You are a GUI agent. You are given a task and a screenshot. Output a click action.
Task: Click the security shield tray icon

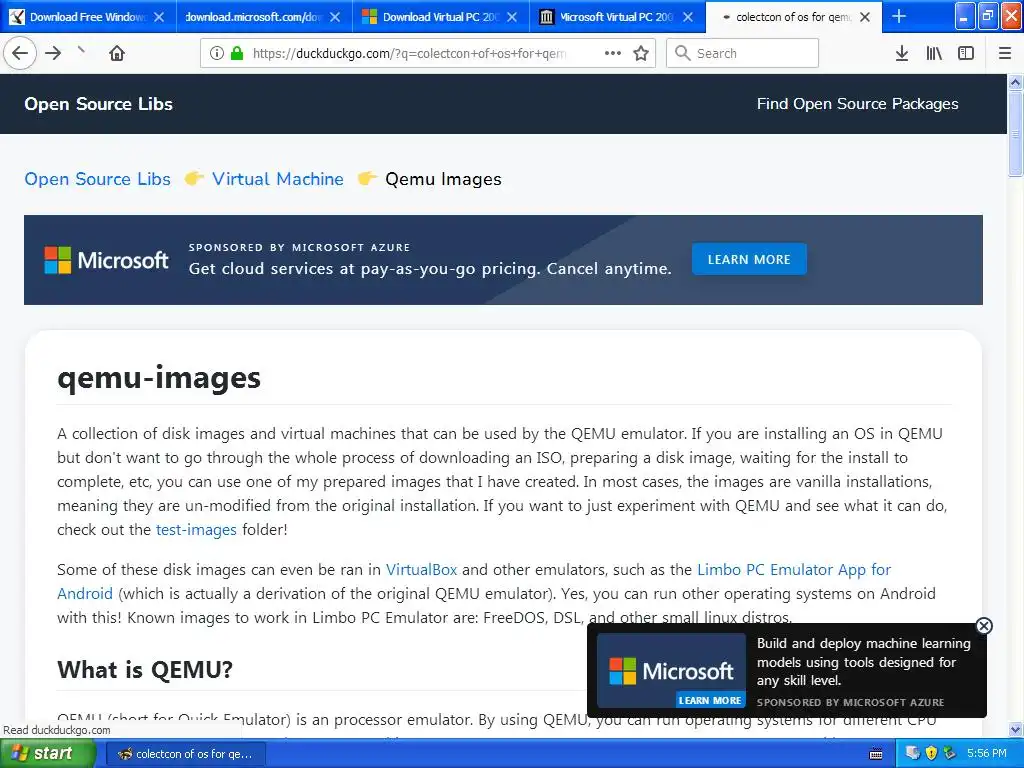coord(931,753)
